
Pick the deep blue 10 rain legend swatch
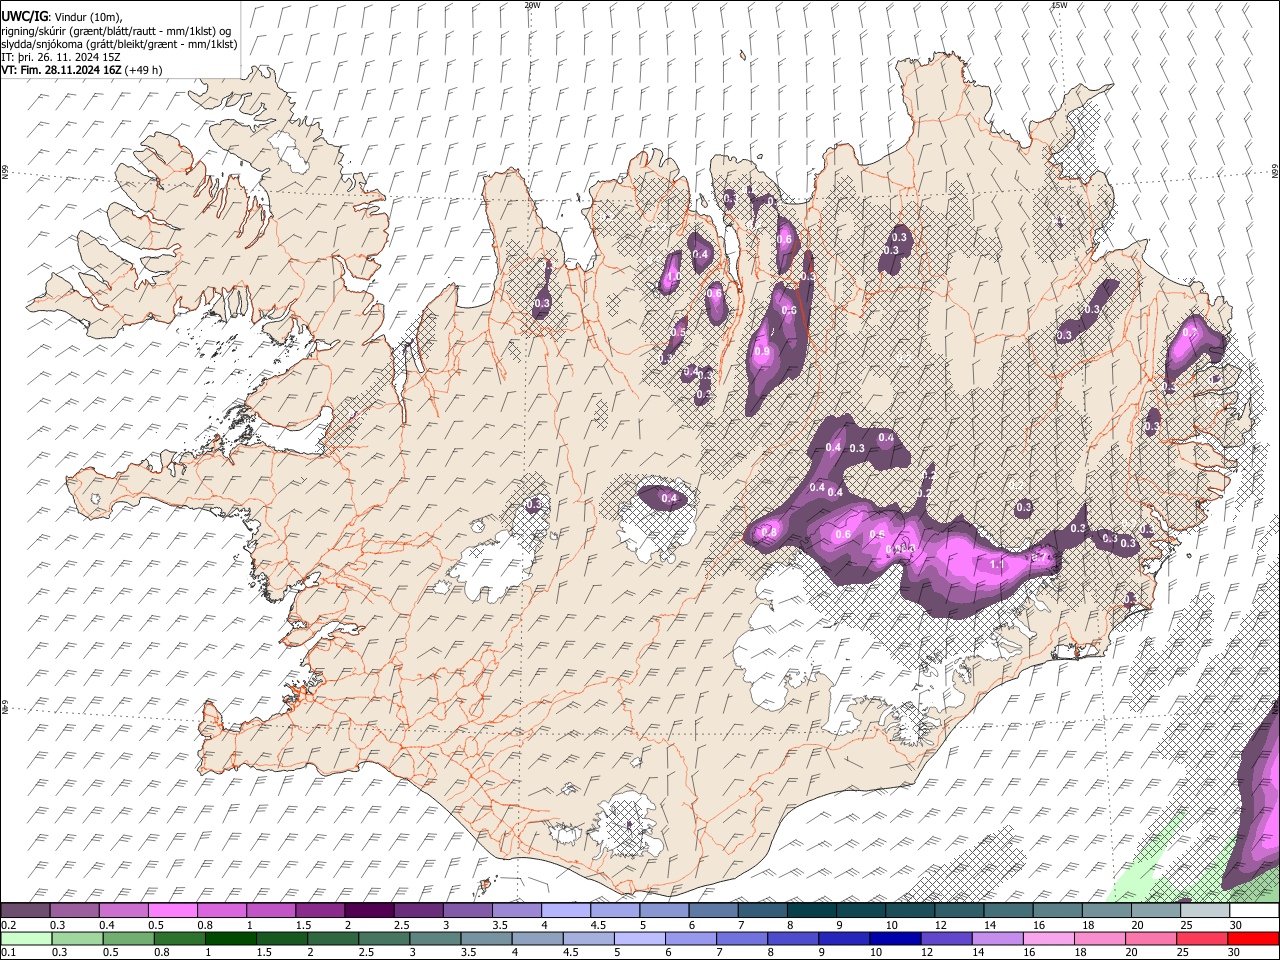(x=894, y=938)
